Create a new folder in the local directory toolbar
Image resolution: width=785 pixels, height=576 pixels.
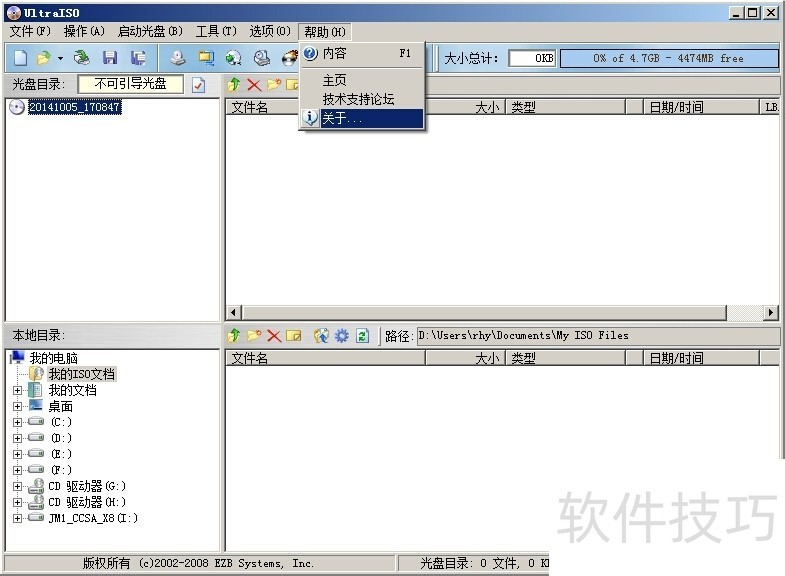pyautogui.click(x=254, y=335)
